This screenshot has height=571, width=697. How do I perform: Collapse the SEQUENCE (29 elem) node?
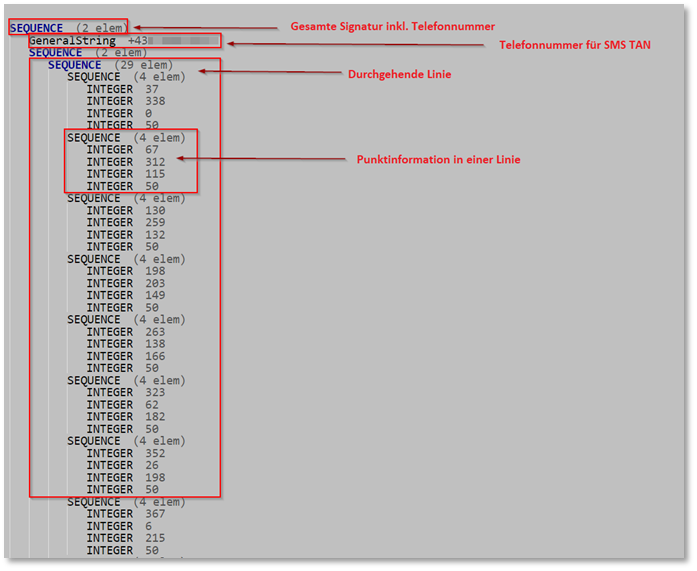coord(74,65)
